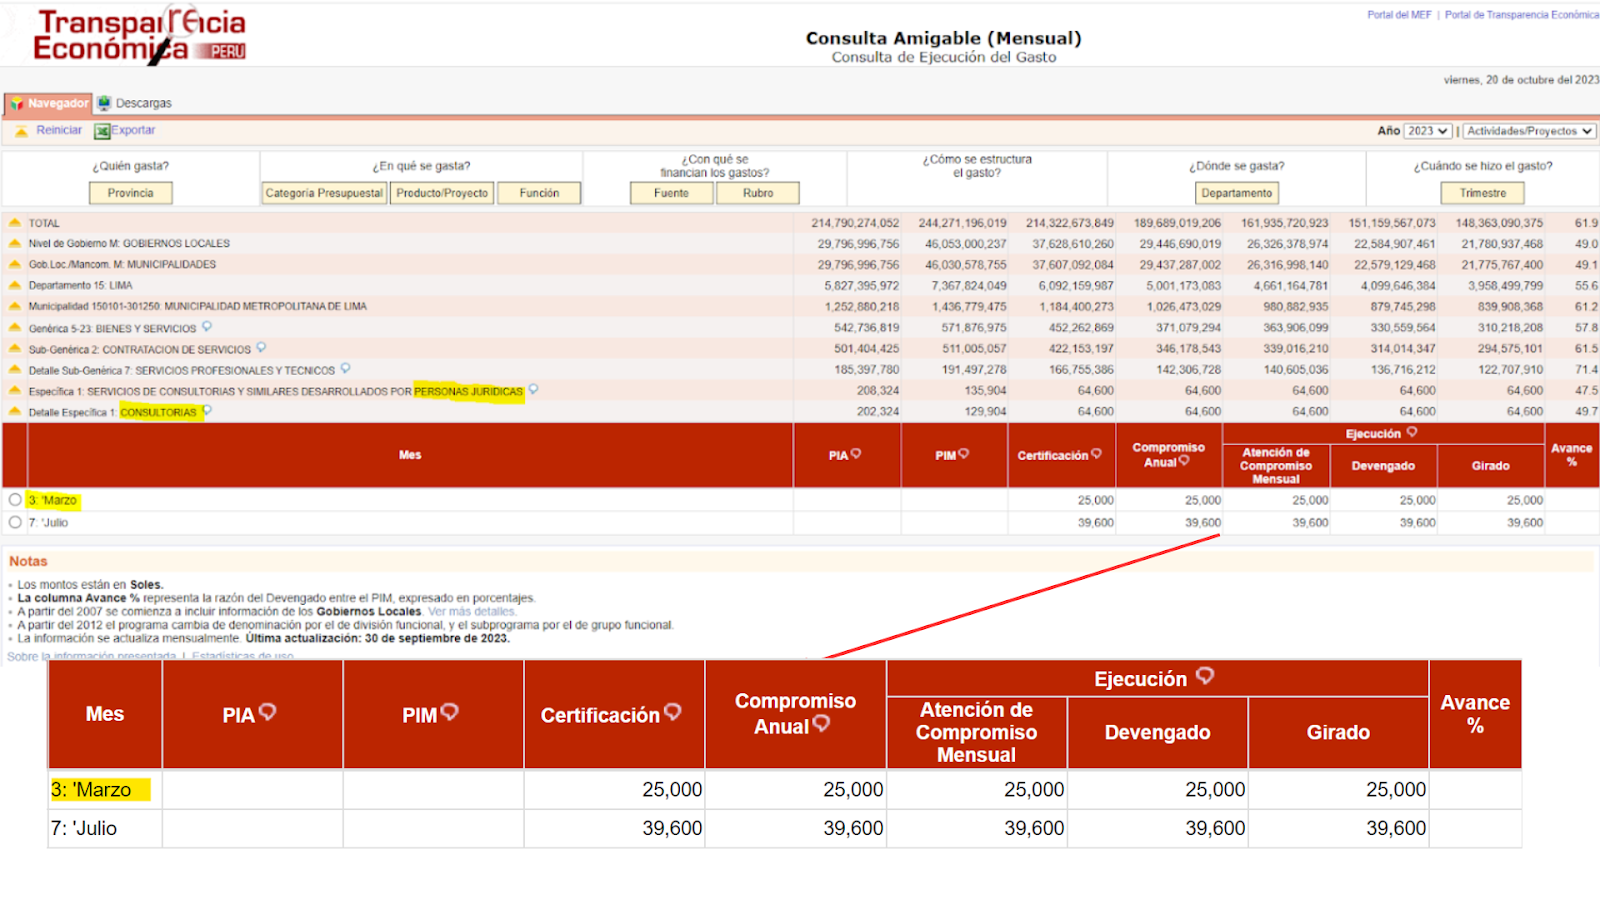Collapse up to the TOTAL level arrow

pos(15,223)
